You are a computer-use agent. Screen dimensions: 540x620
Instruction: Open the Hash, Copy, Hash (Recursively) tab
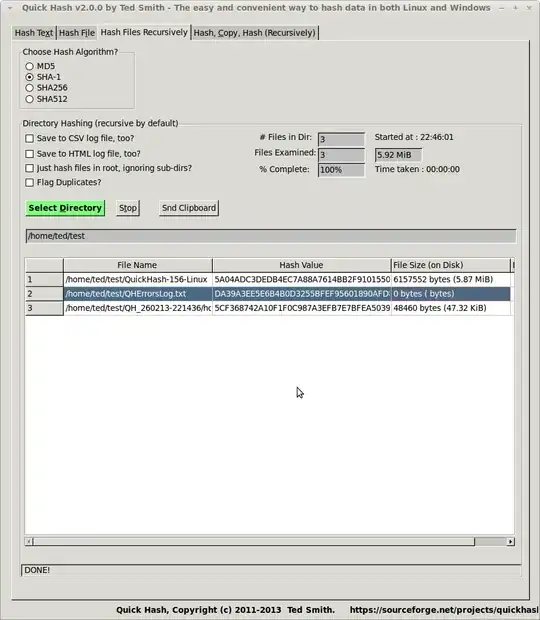[x=255, y=33]
